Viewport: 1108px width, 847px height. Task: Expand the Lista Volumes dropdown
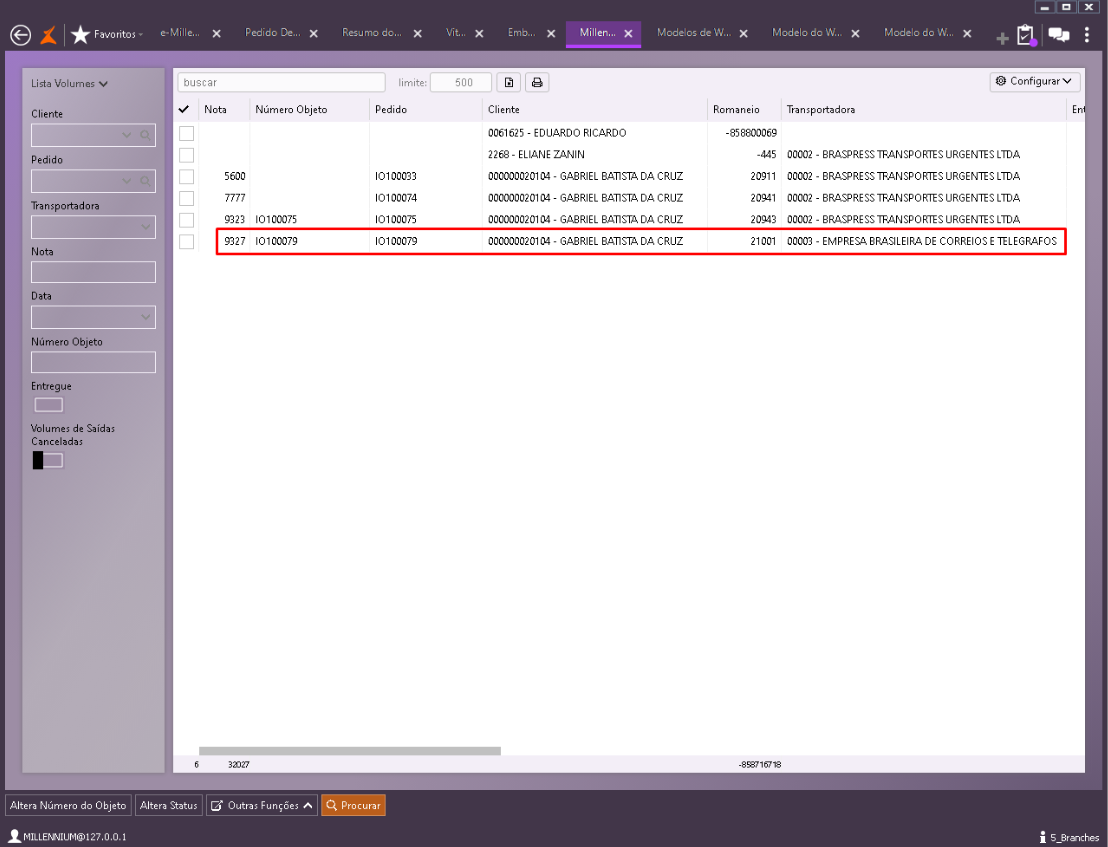click(69, 83)
